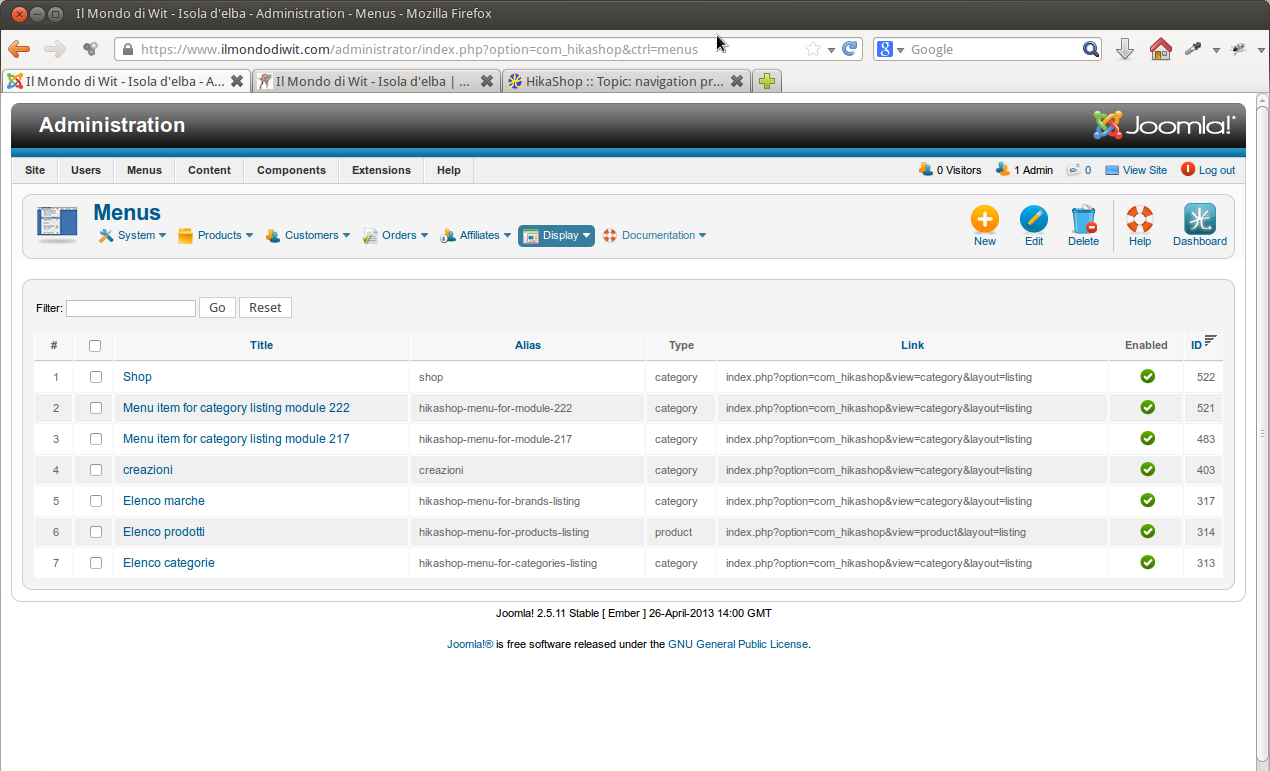Sort the table by Title column

click(x=261, y=345)
